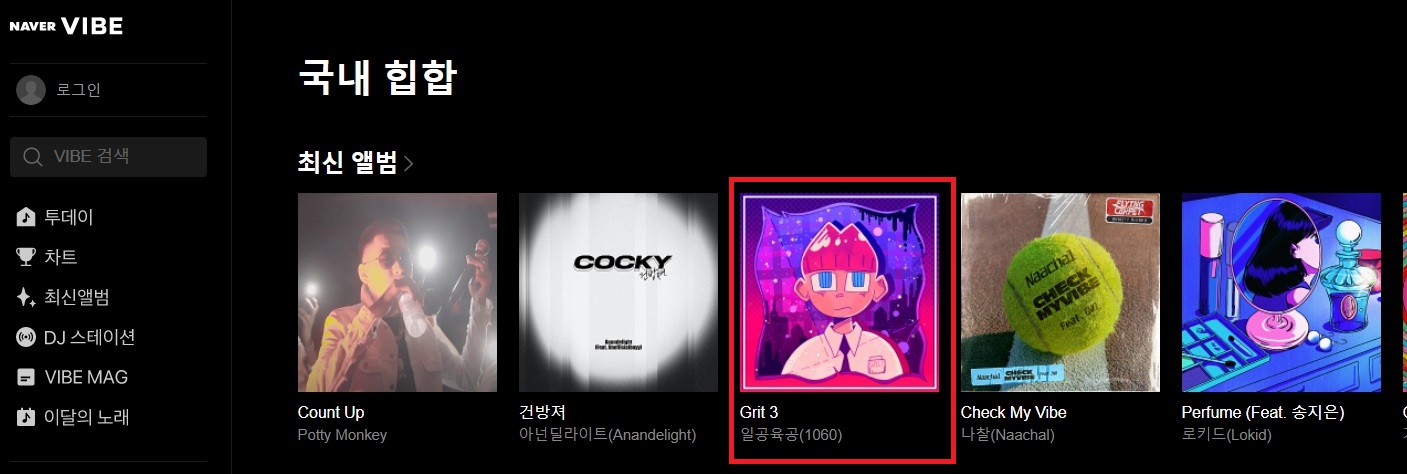The width and height of the screenshot is (1407, 474).
Task: Click 로그인 to sign in
Action: tap(78, 90)
